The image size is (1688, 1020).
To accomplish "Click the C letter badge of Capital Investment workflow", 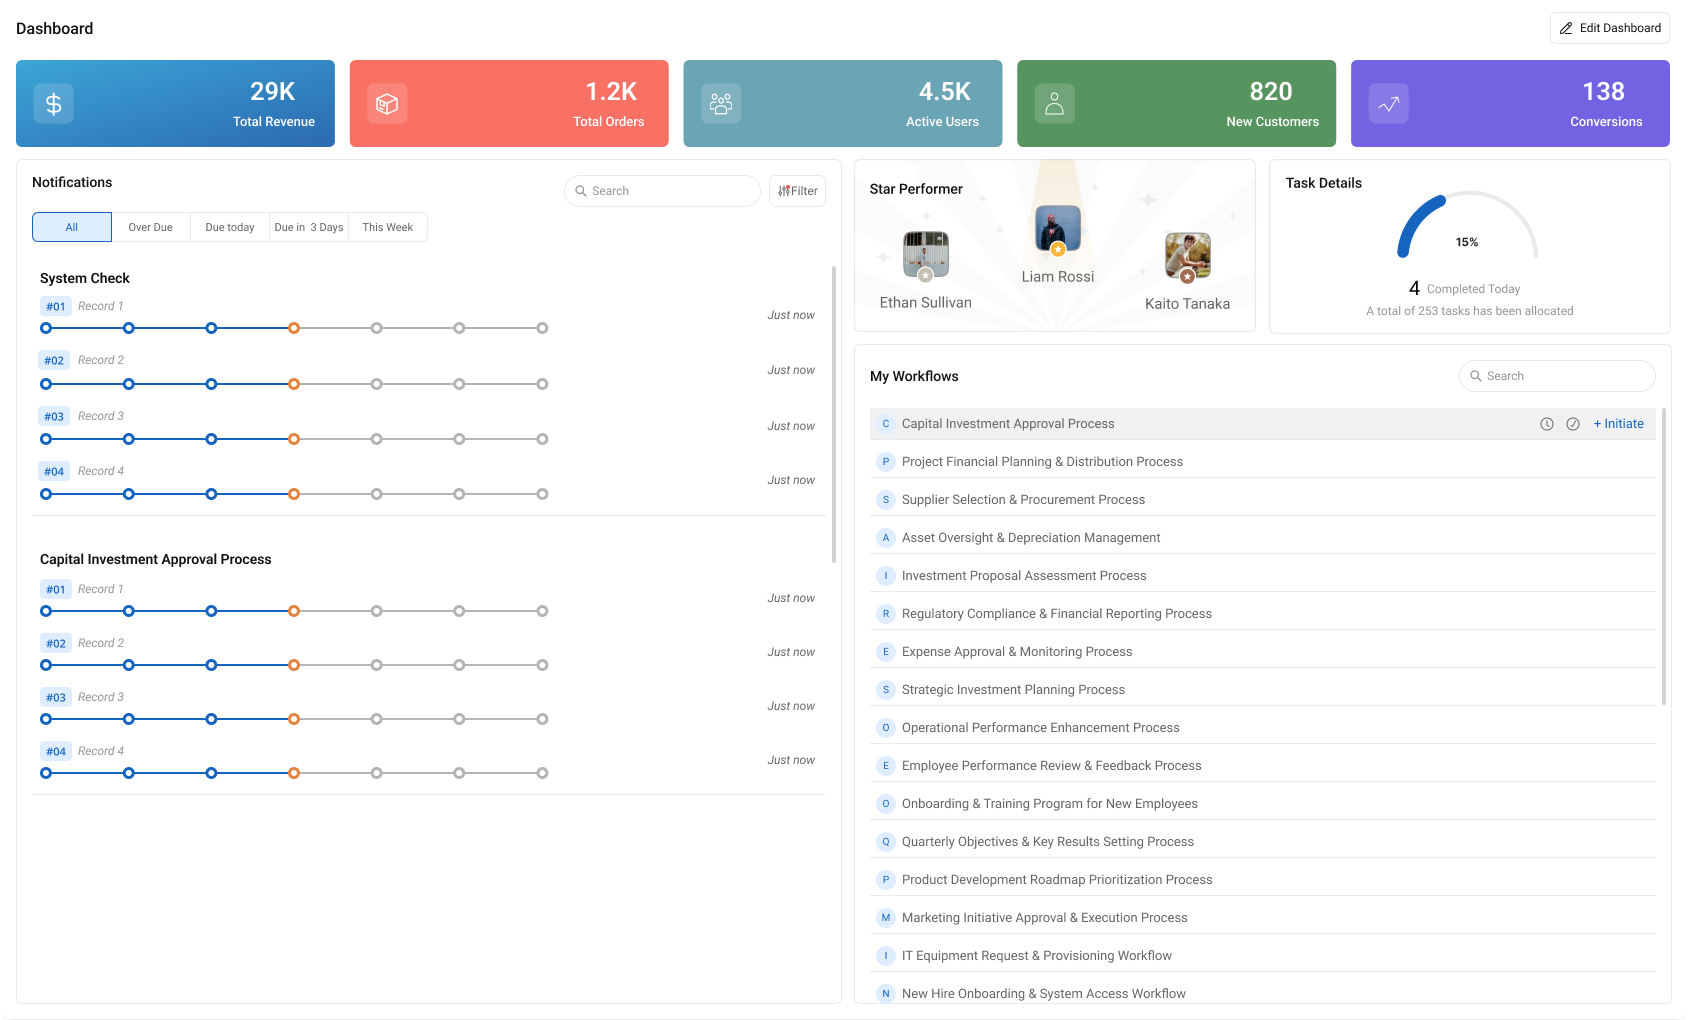I will (x=886, y=424).
